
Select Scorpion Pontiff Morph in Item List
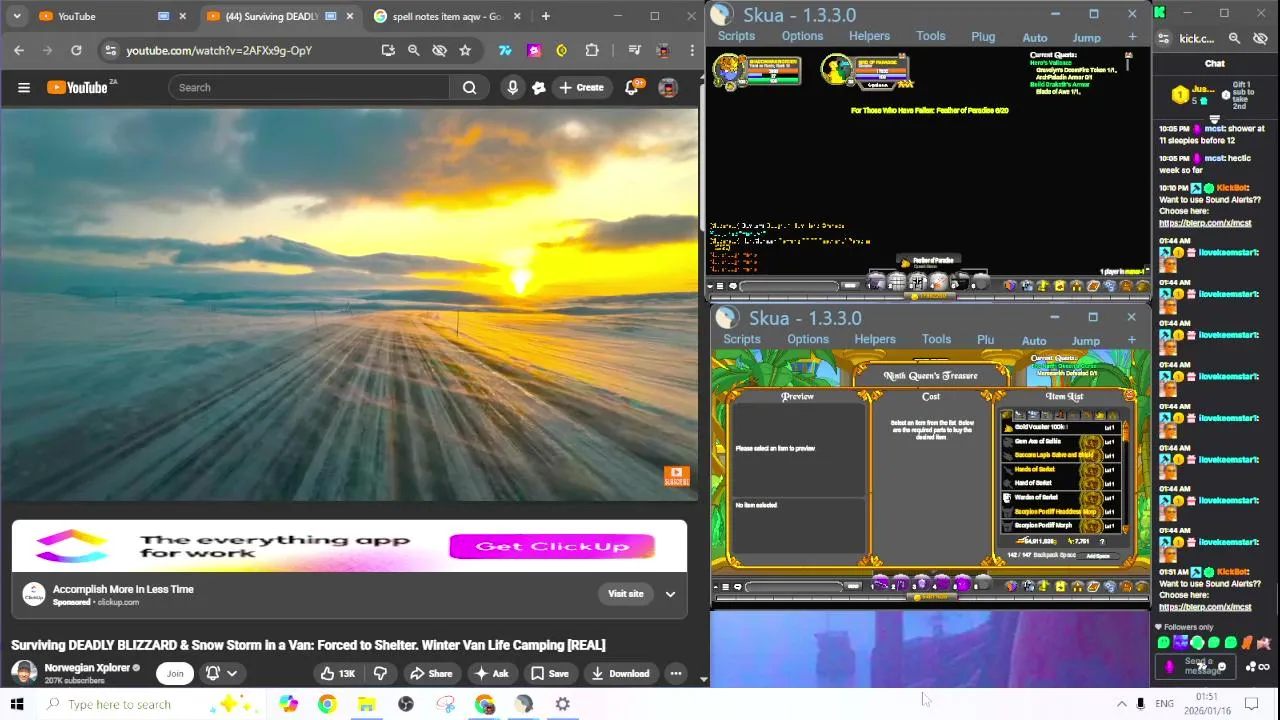[x=1062, y=525]
